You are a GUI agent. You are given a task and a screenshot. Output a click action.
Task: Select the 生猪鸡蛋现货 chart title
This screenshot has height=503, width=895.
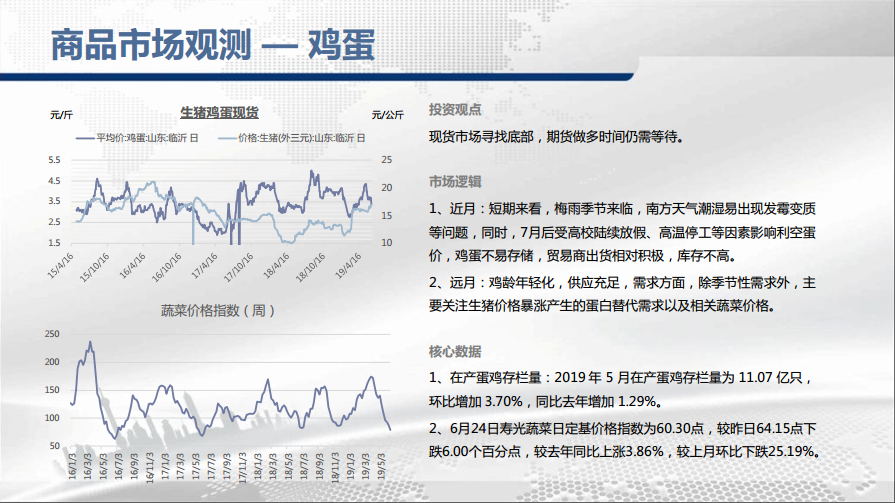click(218, 113)
